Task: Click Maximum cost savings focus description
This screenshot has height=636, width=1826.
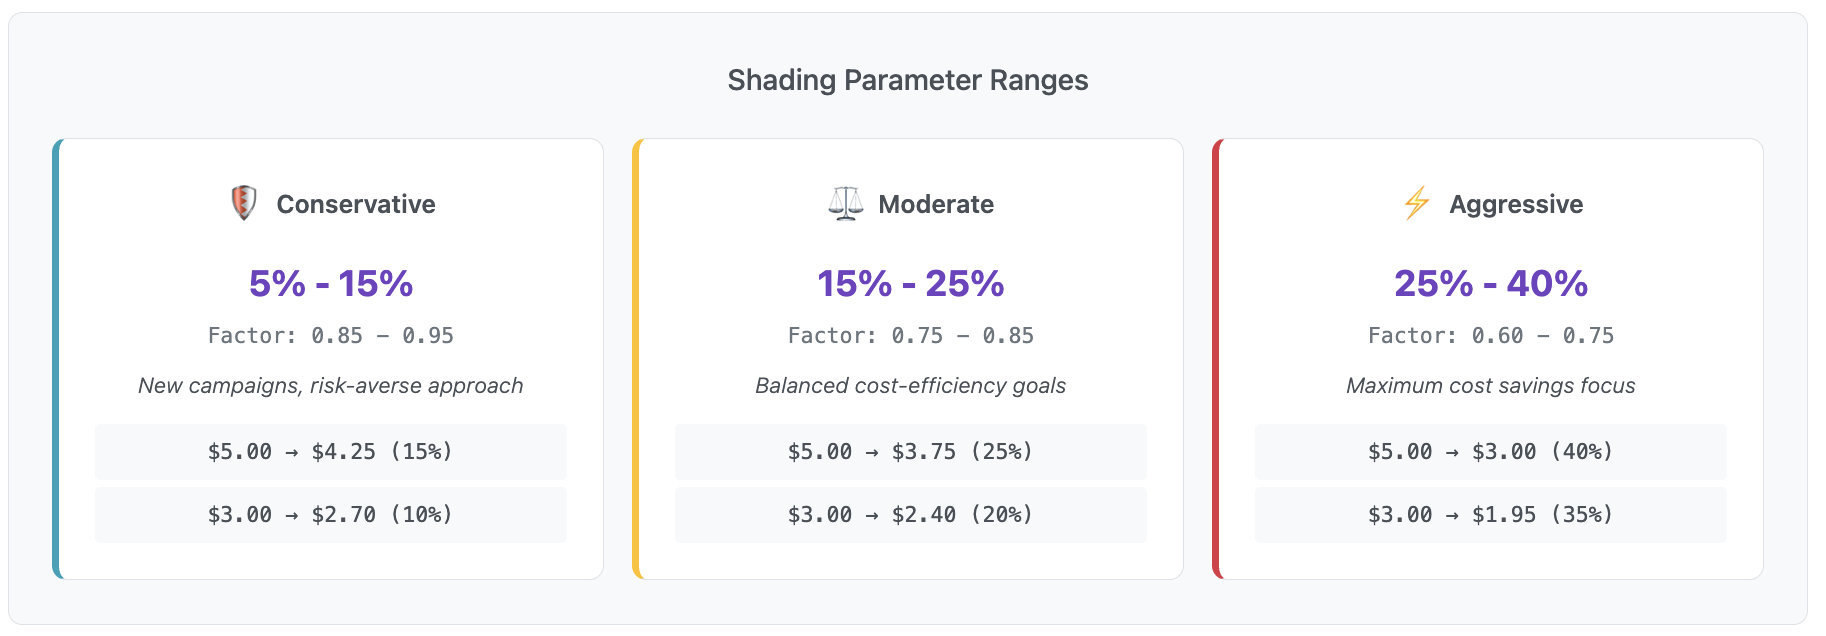Action: click(1490, 386)
